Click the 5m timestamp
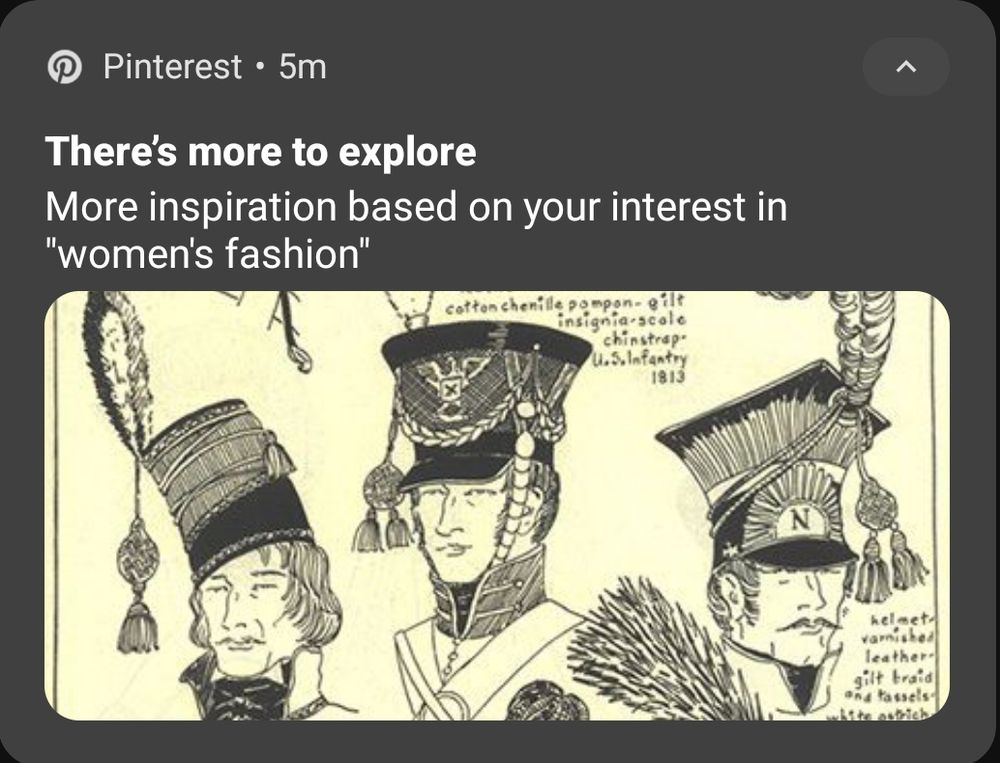This screenshot has width=1000, height=763. [302, 68]
